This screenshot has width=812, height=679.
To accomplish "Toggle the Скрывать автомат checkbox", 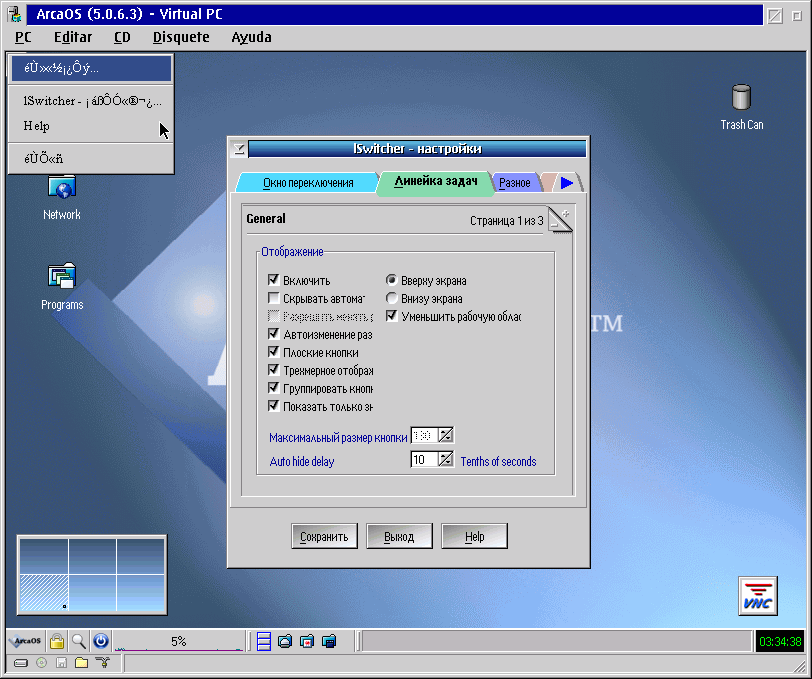I will pyautogui.click(x=273, y=298).
